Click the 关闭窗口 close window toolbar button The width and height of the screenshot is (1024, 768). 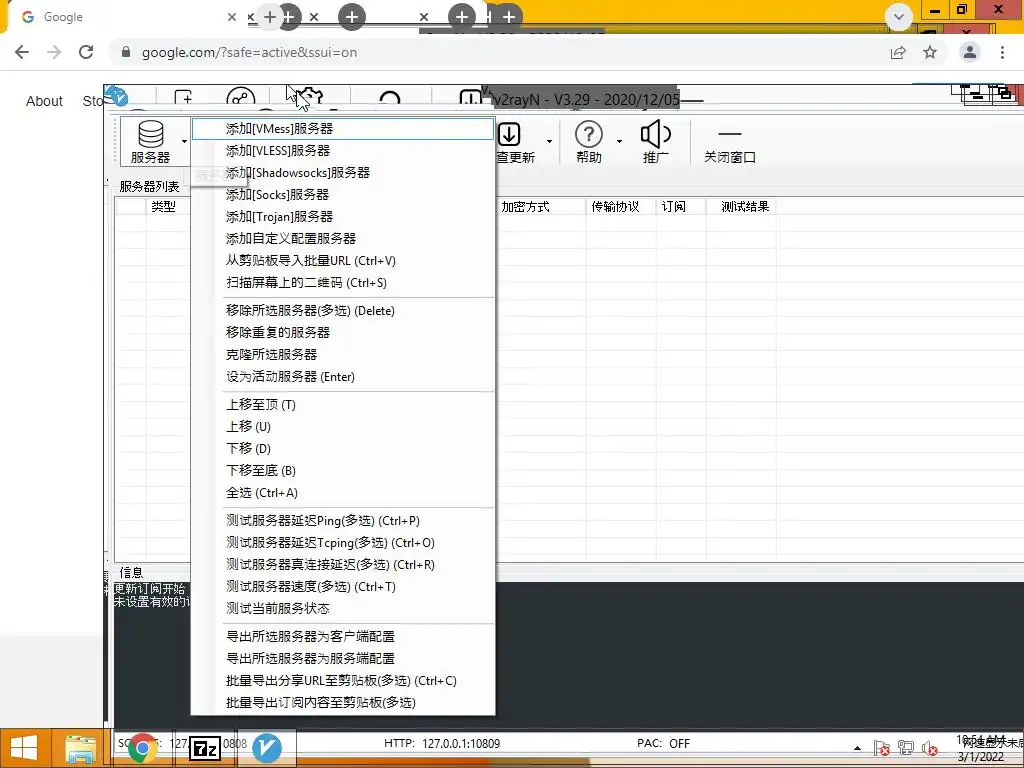coord(729,142)
